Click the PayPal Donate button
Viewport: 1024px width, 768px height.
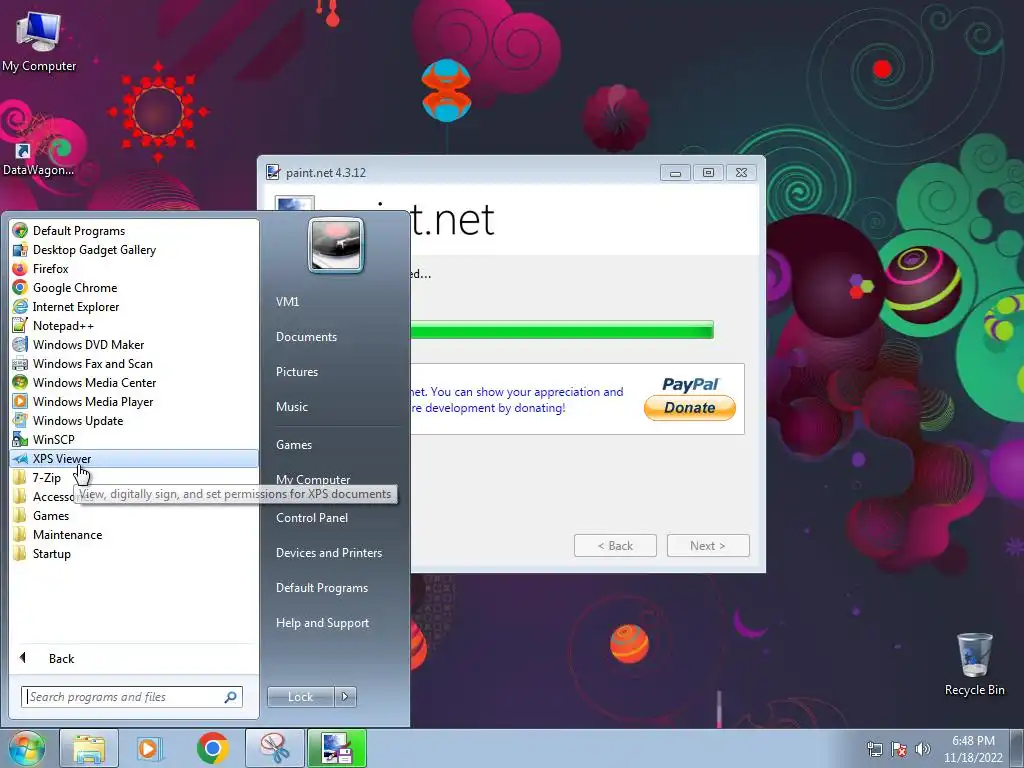point(690,408)
